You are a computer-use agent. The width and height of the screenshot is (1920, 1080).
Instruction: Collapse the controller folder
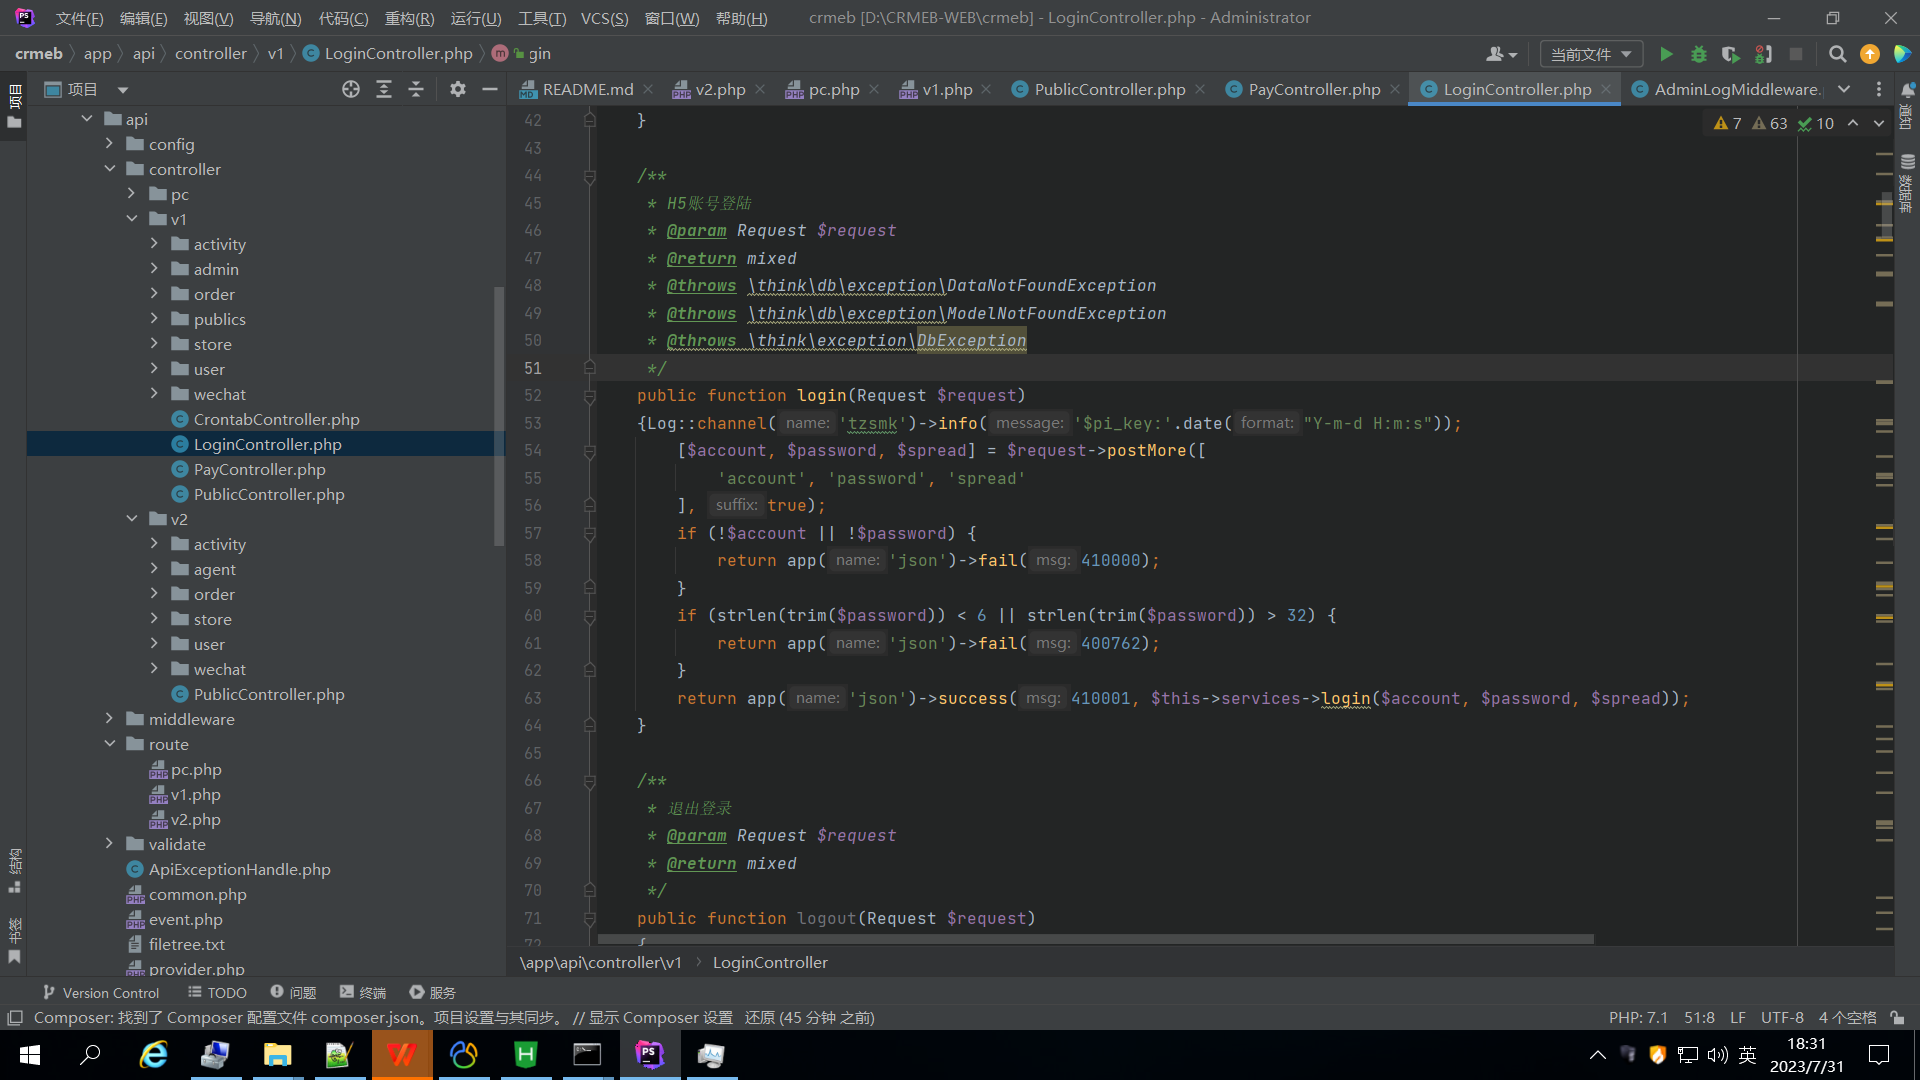click(x=110, y=169)
